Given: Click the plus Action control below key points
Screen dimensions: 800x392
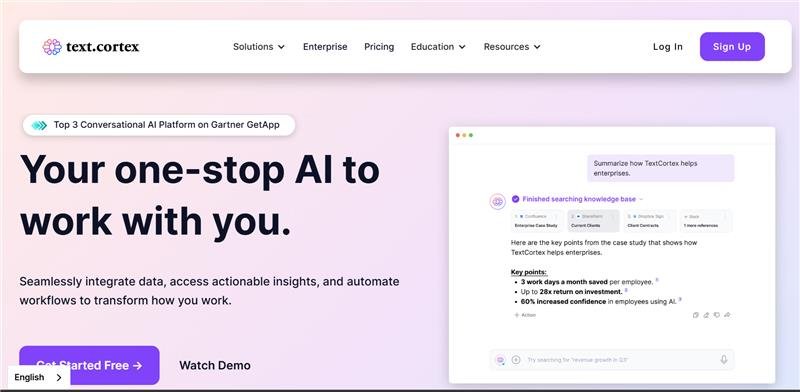Looking at the screenshot, I should tap(525, 315).
